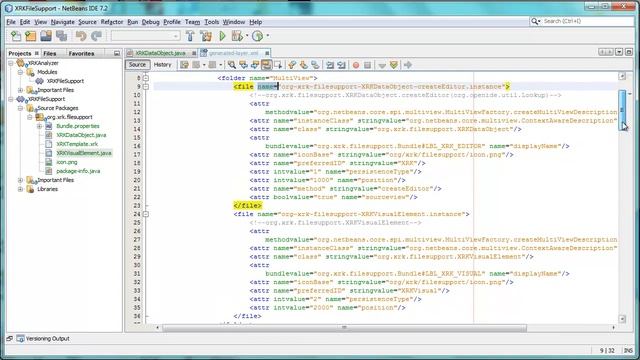640x360 pixels.
Task: Click the Check XML down-arrow icon
Action: coord(382,65)
